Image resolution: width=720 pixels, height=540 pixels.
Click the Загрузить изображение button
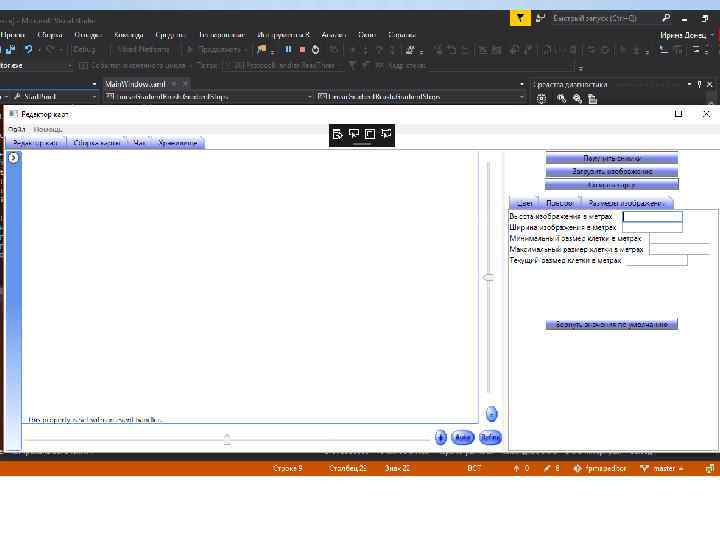click(x=611, y=172)
